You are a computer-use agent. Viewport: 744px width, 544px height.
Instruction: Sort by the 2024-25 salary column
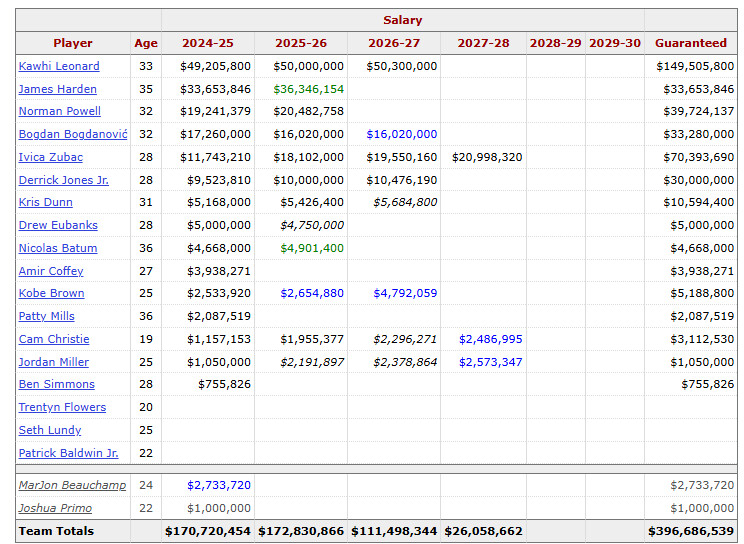coord(207,43)
